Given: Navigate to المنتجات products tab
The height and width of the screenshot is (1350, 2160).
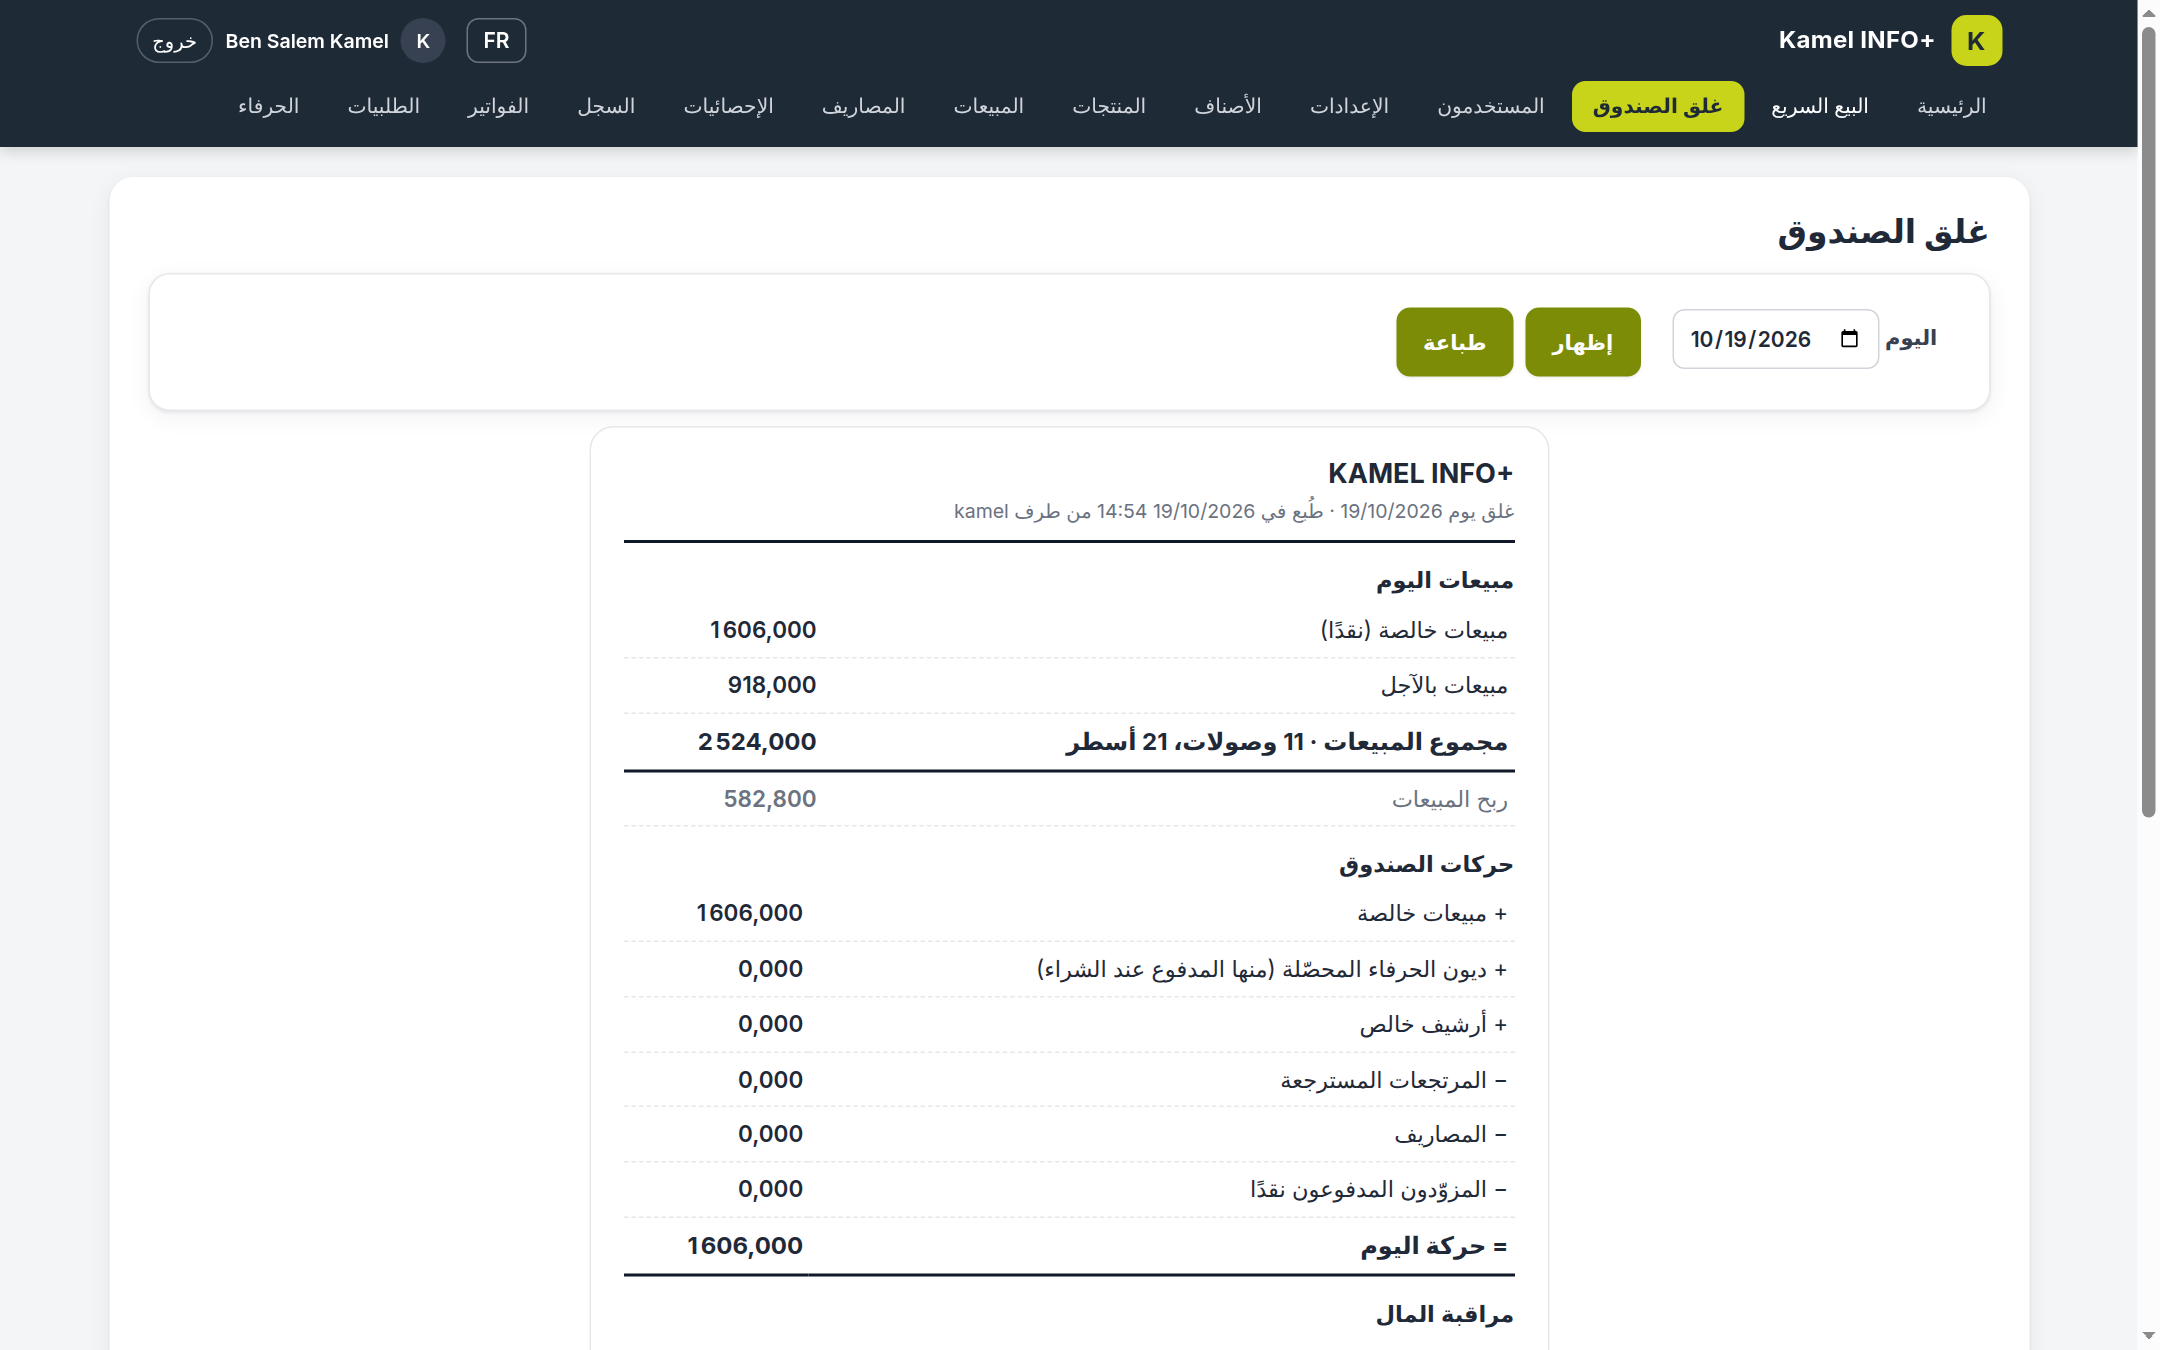Looking at the screenshot, I should (1109, 106).
